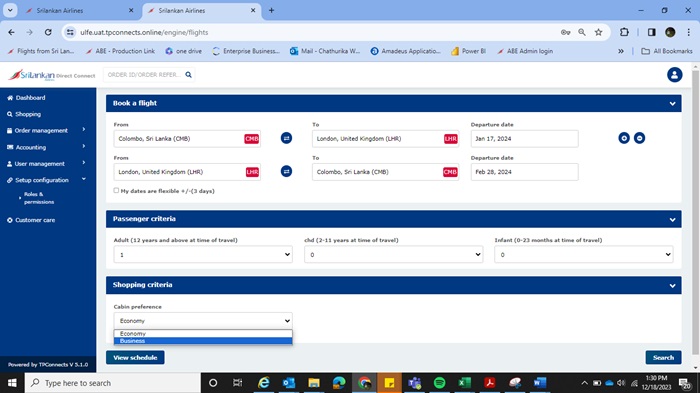
Task: Toggle the Cabin preference dropdown
Action: pos(203,321)
